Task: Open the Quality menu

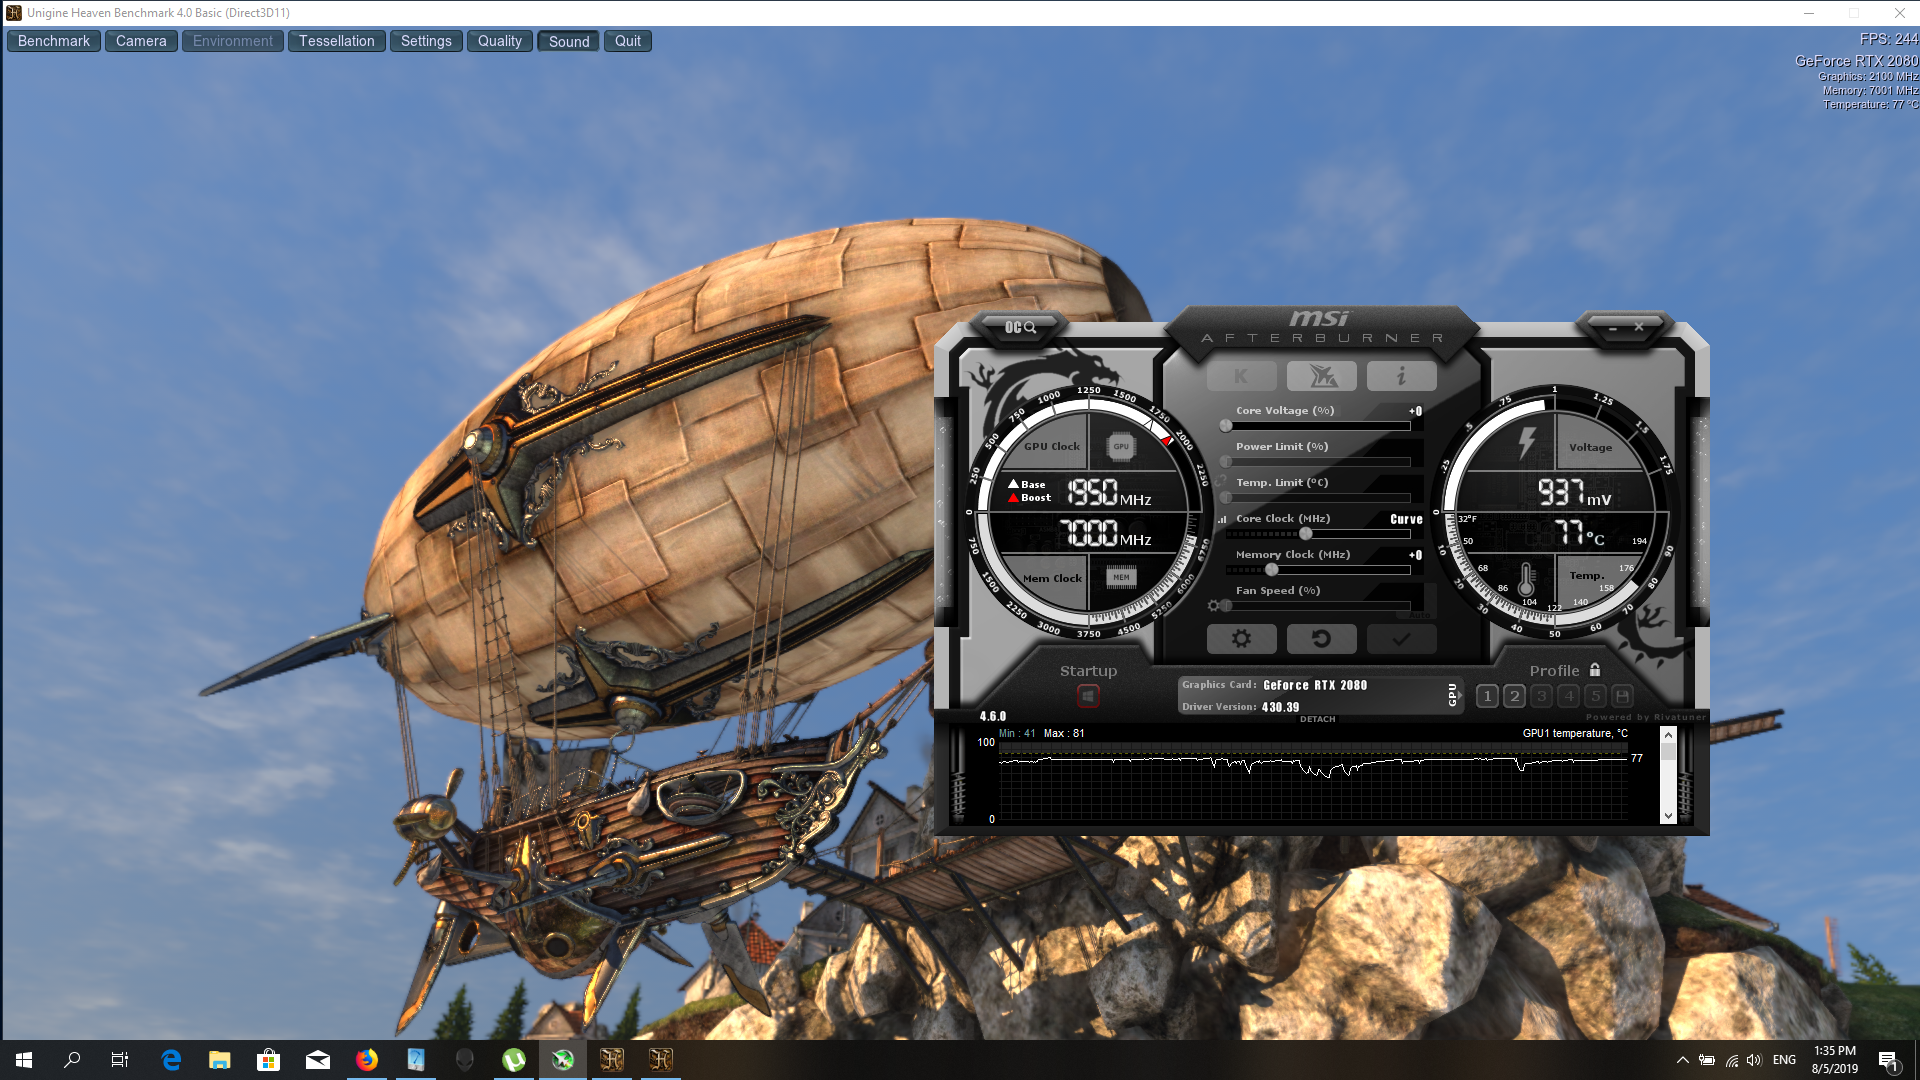Action: [499, 41]
